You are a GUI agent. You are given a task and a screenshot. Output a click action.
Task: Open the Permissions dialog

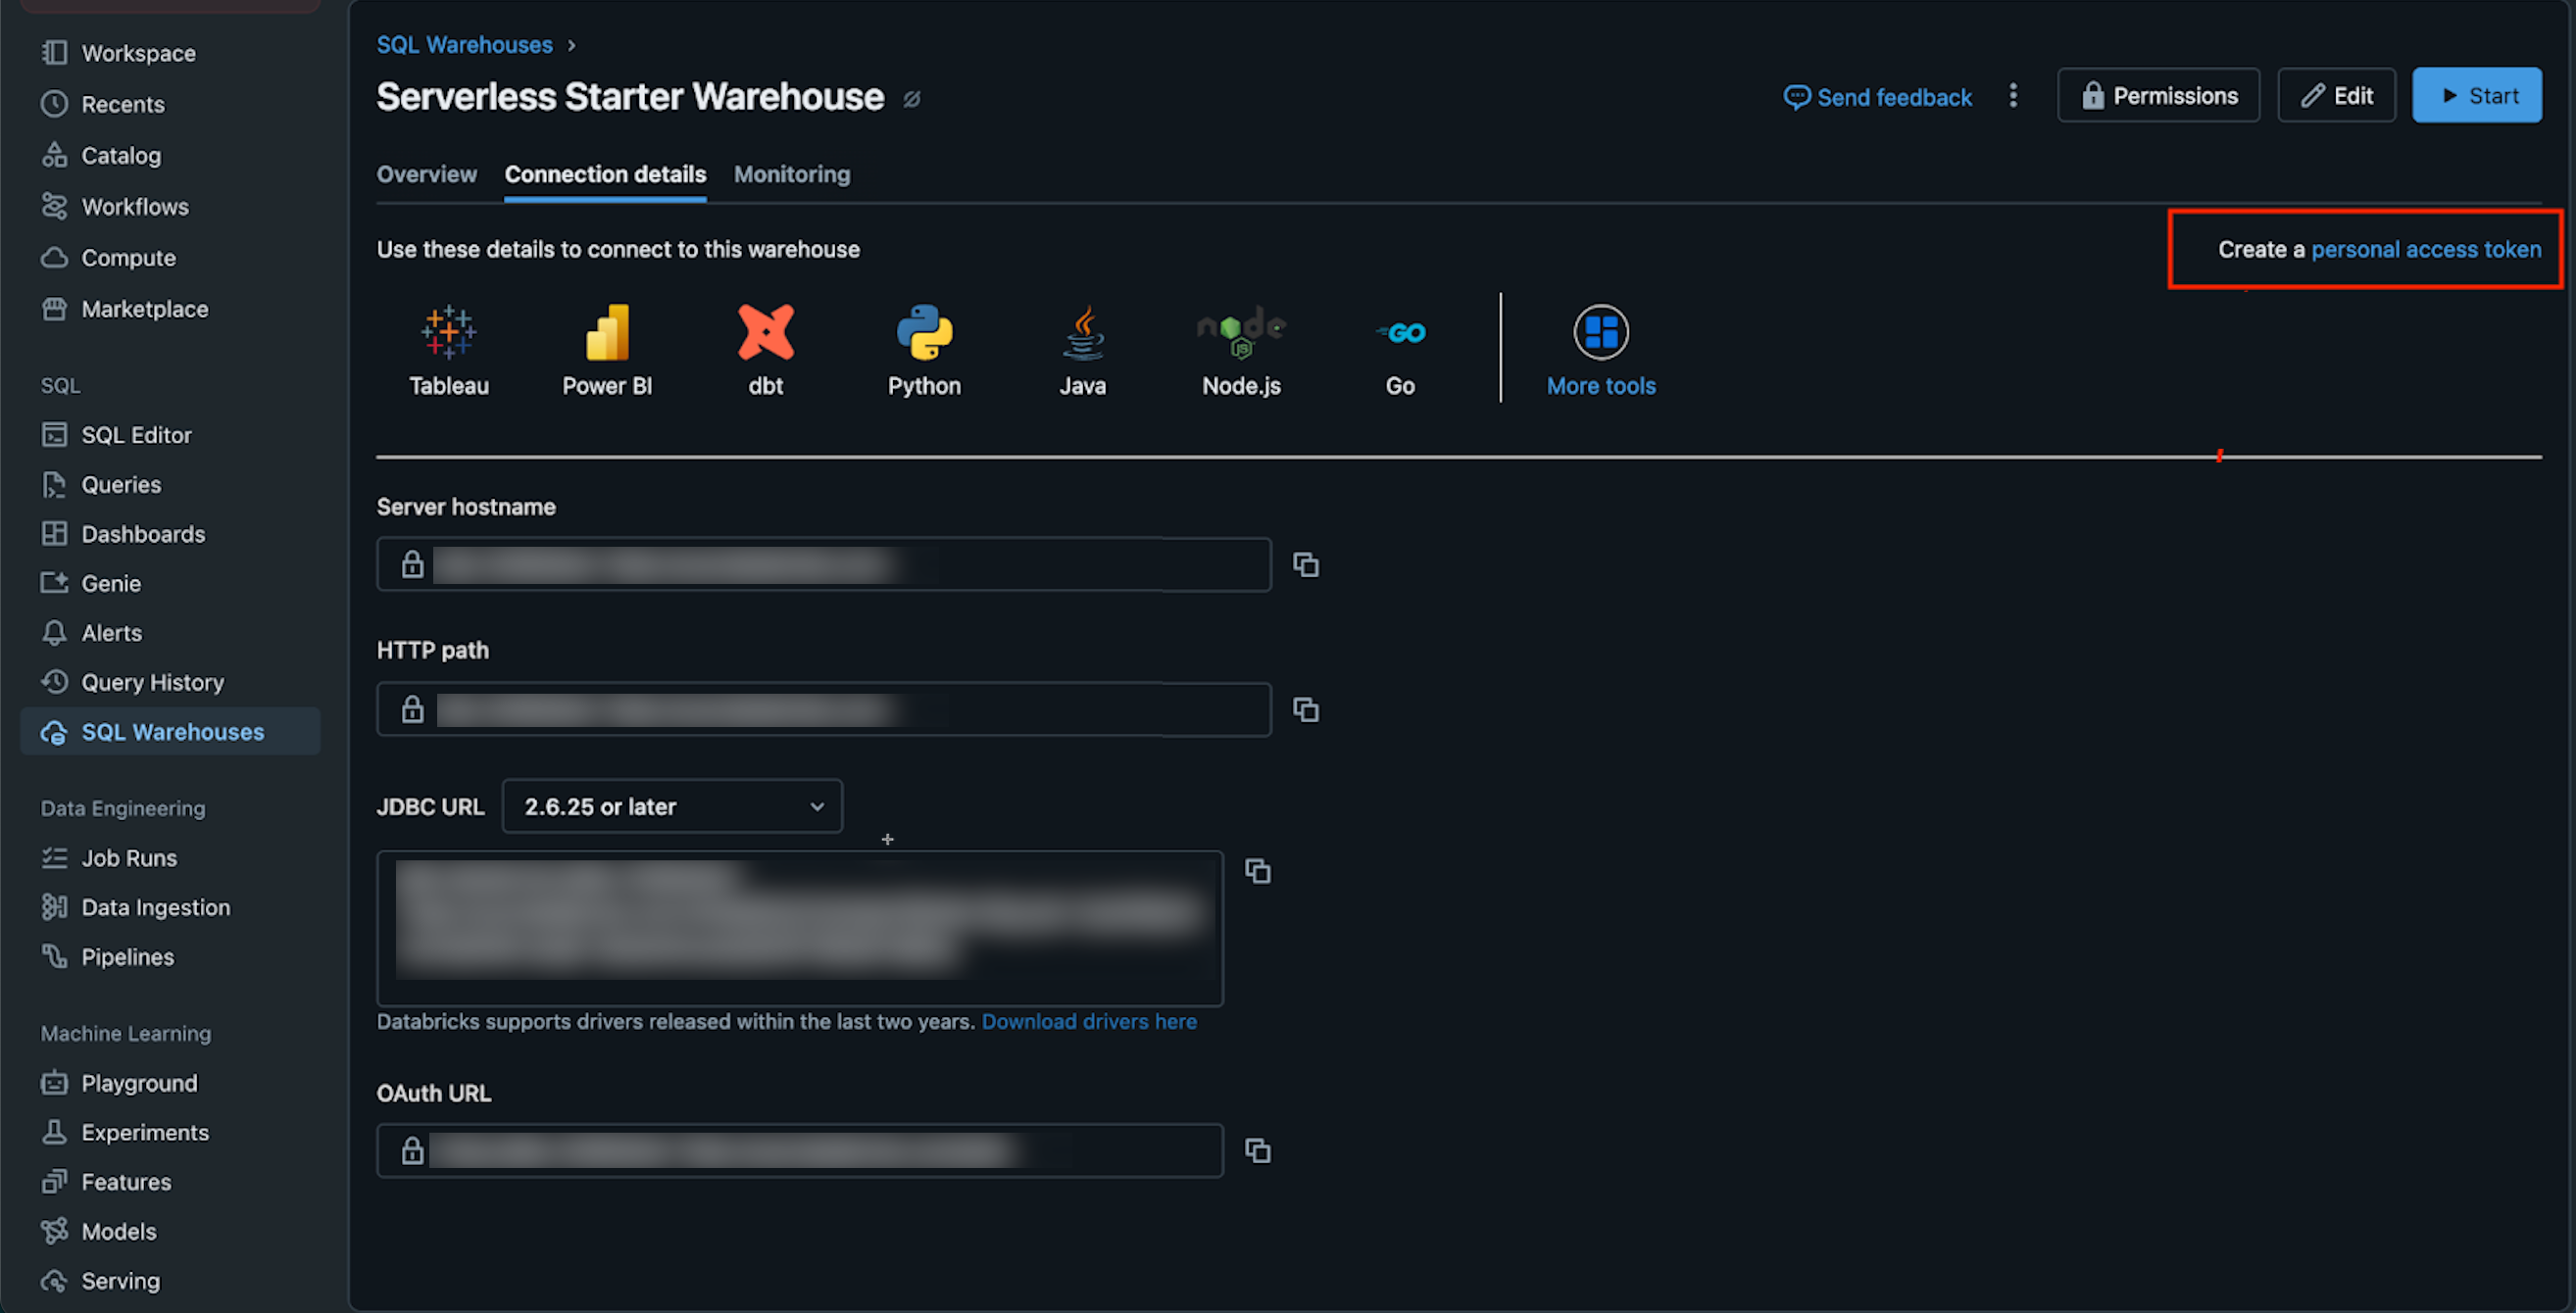pos(2158,95)
